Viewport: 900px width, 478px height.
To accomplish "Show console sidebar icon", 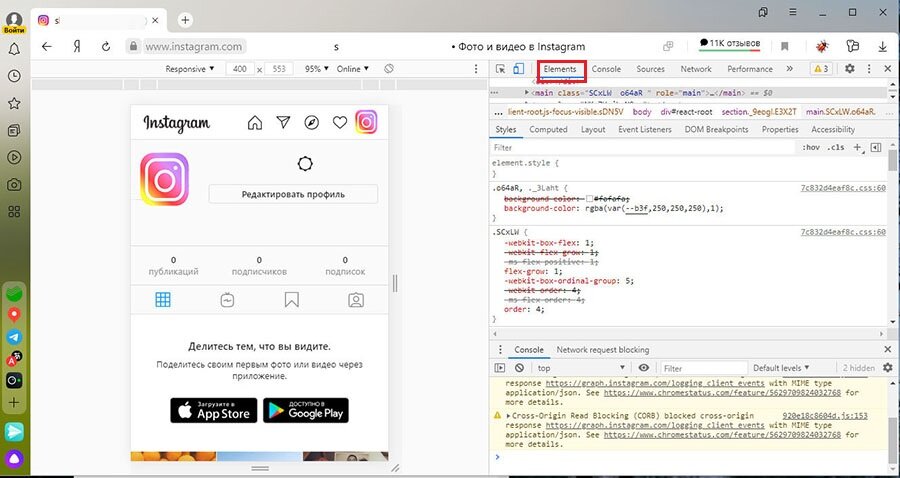I will (x=500, y=368).
